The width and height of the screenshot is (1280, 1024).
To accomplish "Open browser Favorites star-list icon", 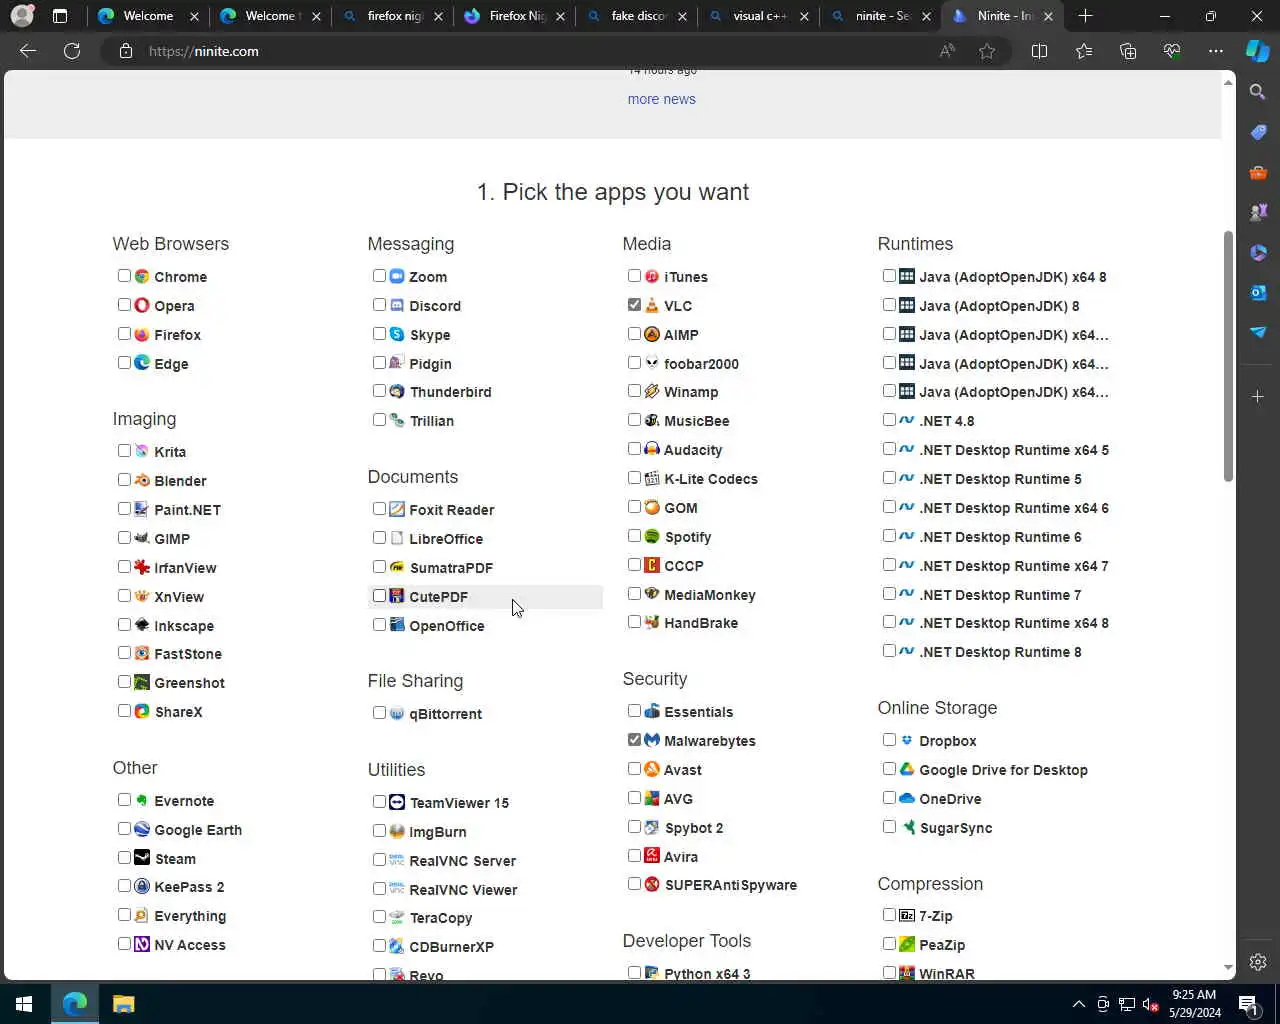I will pos(1084,51).
